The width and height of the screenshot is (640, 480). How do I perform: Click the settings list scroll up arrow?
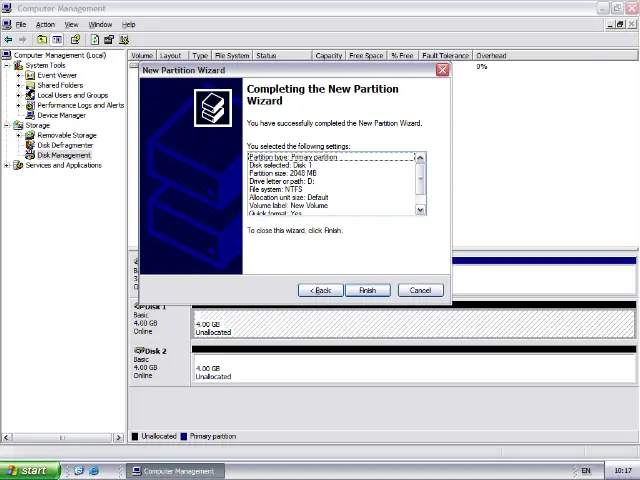point(420,158)
